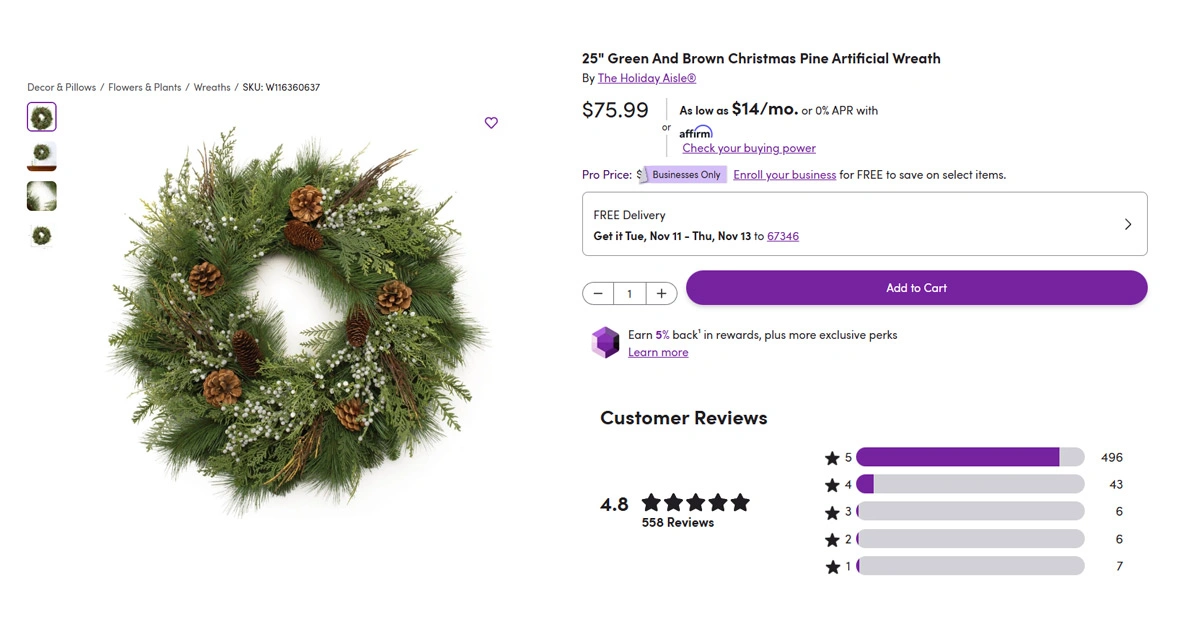
Task: Select the first wreath thumbnail
Action: click(42, 117)
